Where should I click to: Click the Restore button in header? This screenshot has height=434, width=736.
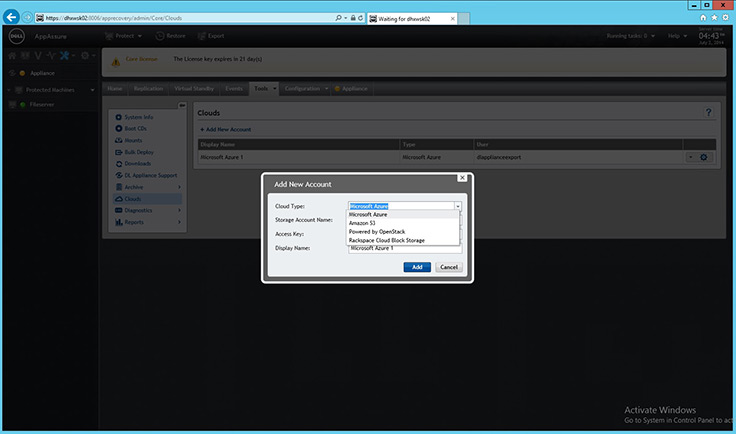(x=170, y=36)
